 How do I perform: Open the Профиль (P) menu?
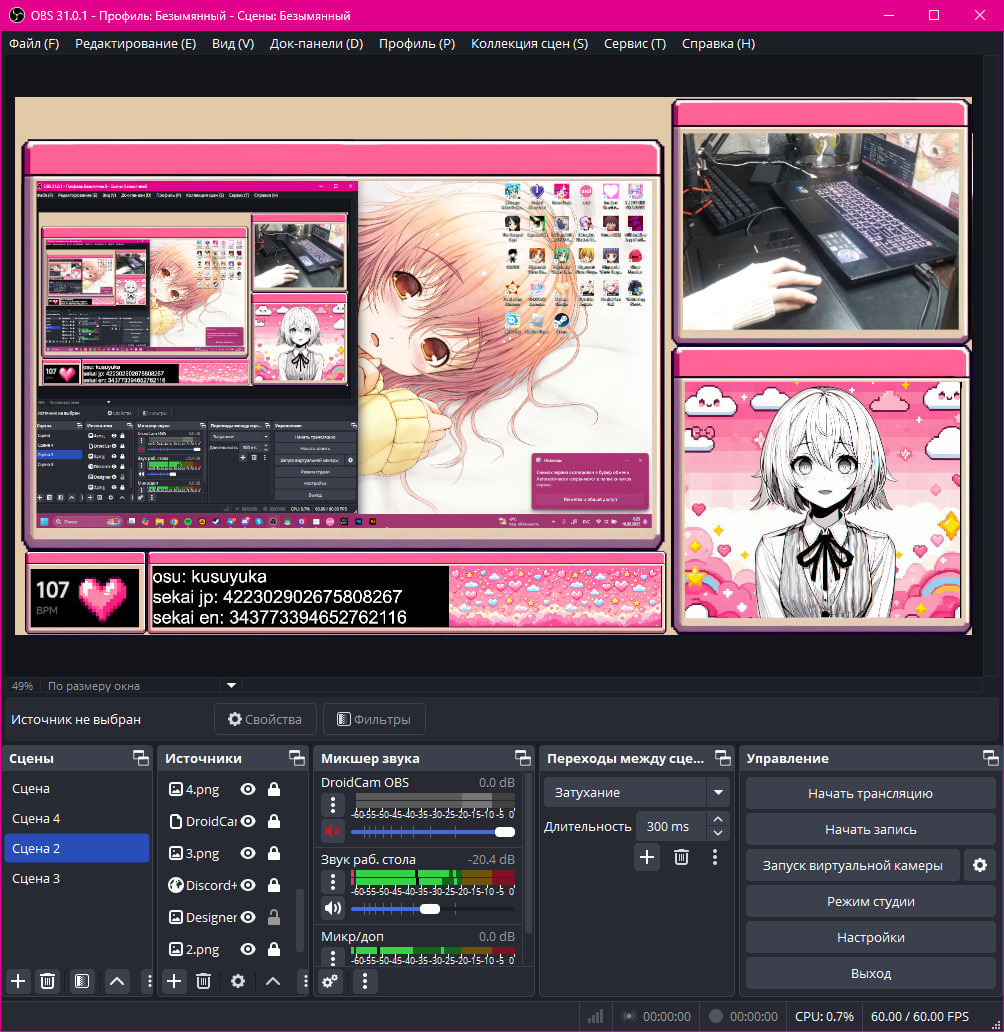pyautogui.click(x=417, y=43)
